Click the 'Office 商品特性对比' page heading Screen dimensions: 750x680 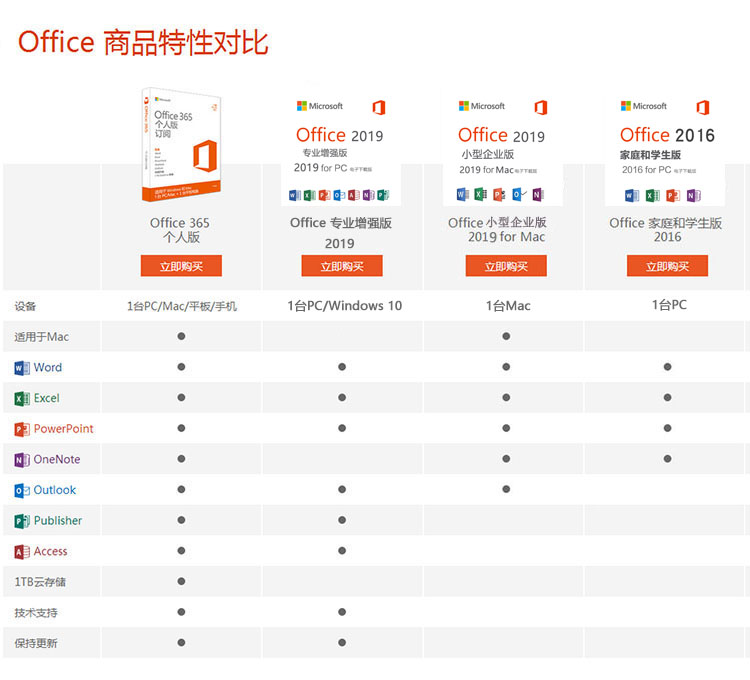click(143, 42)
